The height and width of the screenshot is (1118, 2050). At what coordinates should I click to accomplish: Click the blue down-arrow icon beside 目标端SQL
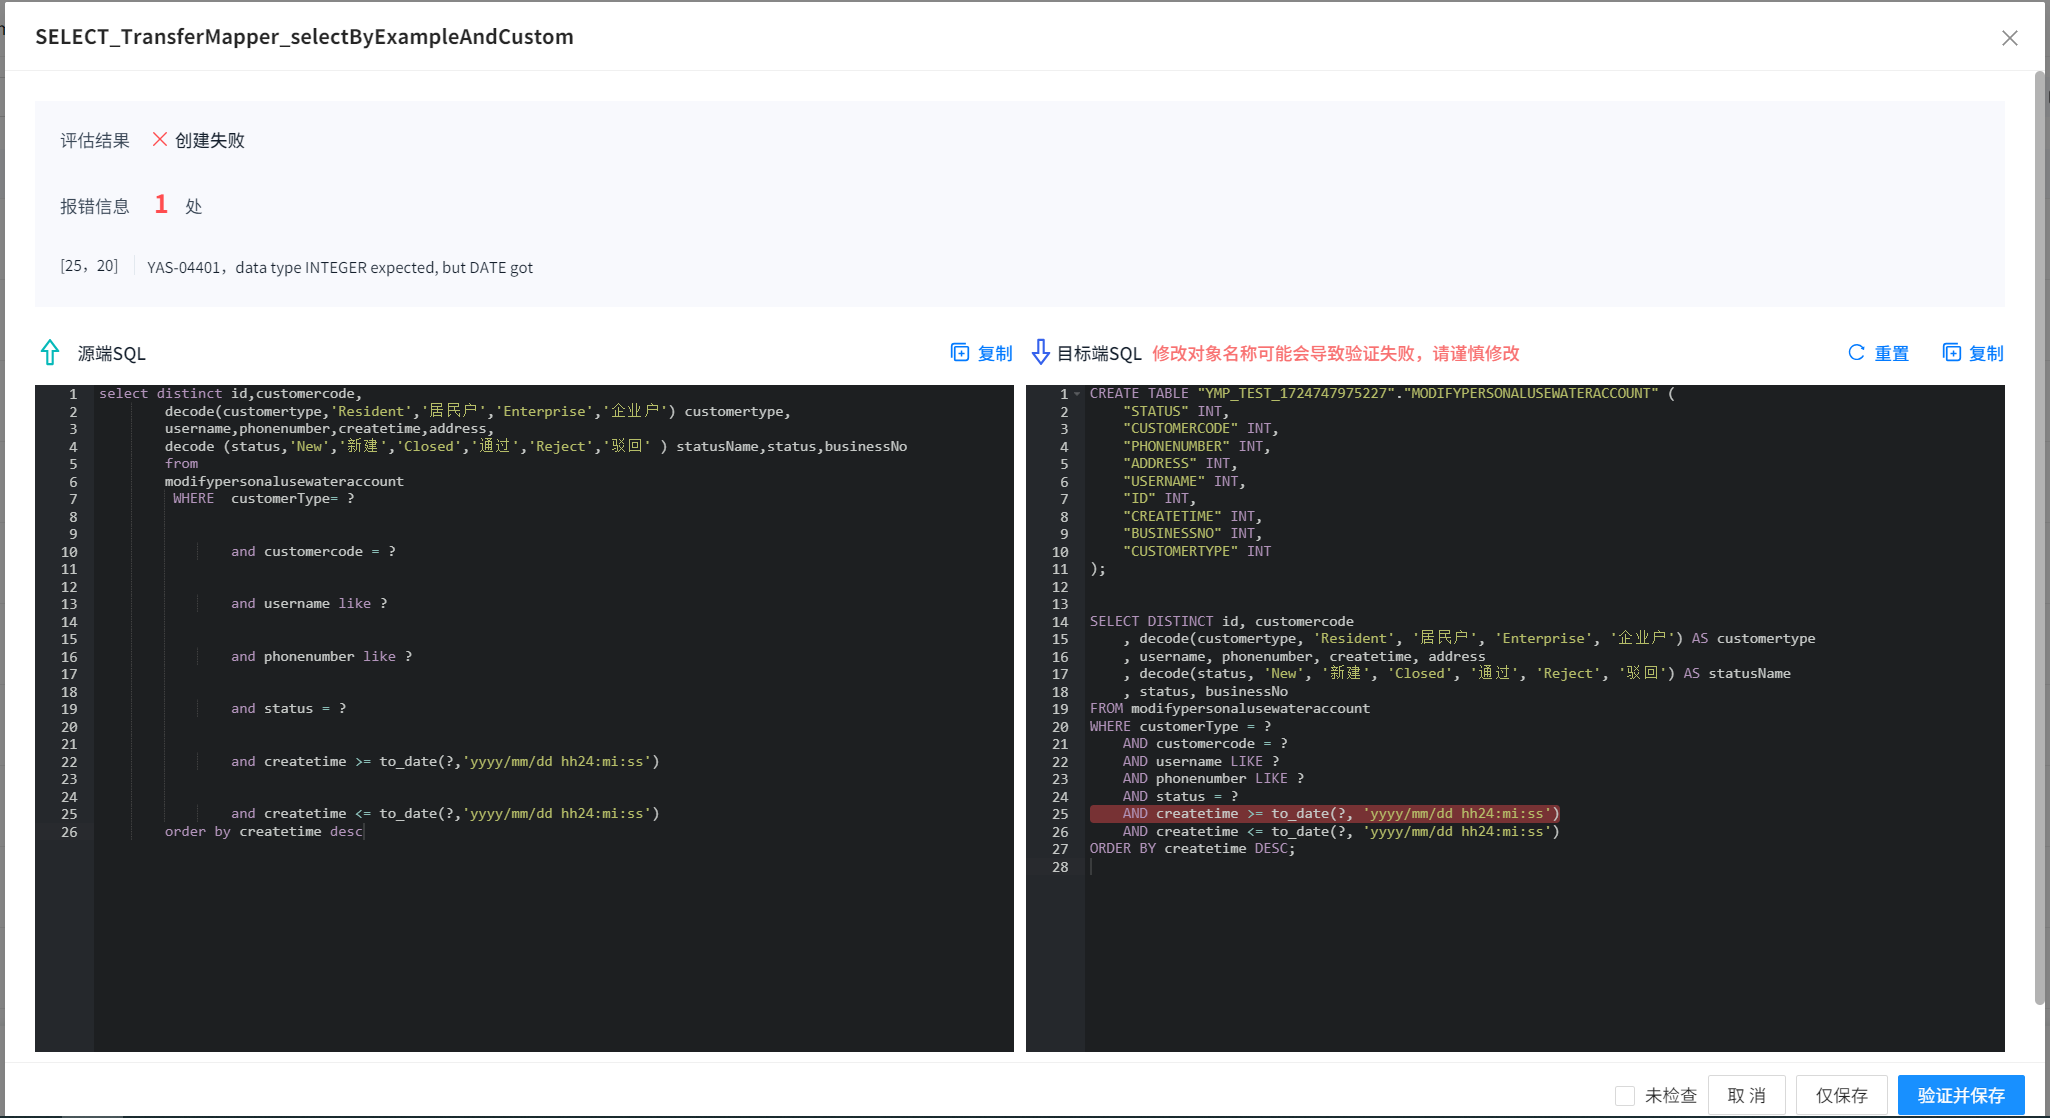click(1041, 352)
